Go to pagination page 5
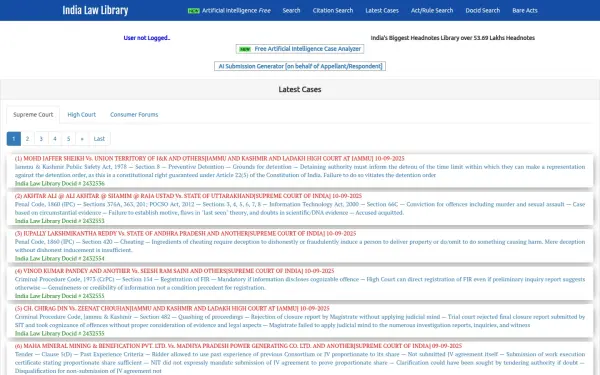Screen dimensions: 600x375 [x=68, y=139]
